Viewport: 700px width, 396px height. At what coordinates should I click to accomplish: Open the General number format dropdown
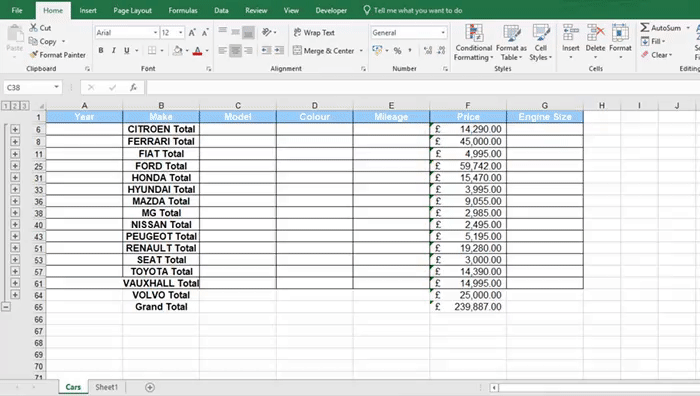(443, 33)
